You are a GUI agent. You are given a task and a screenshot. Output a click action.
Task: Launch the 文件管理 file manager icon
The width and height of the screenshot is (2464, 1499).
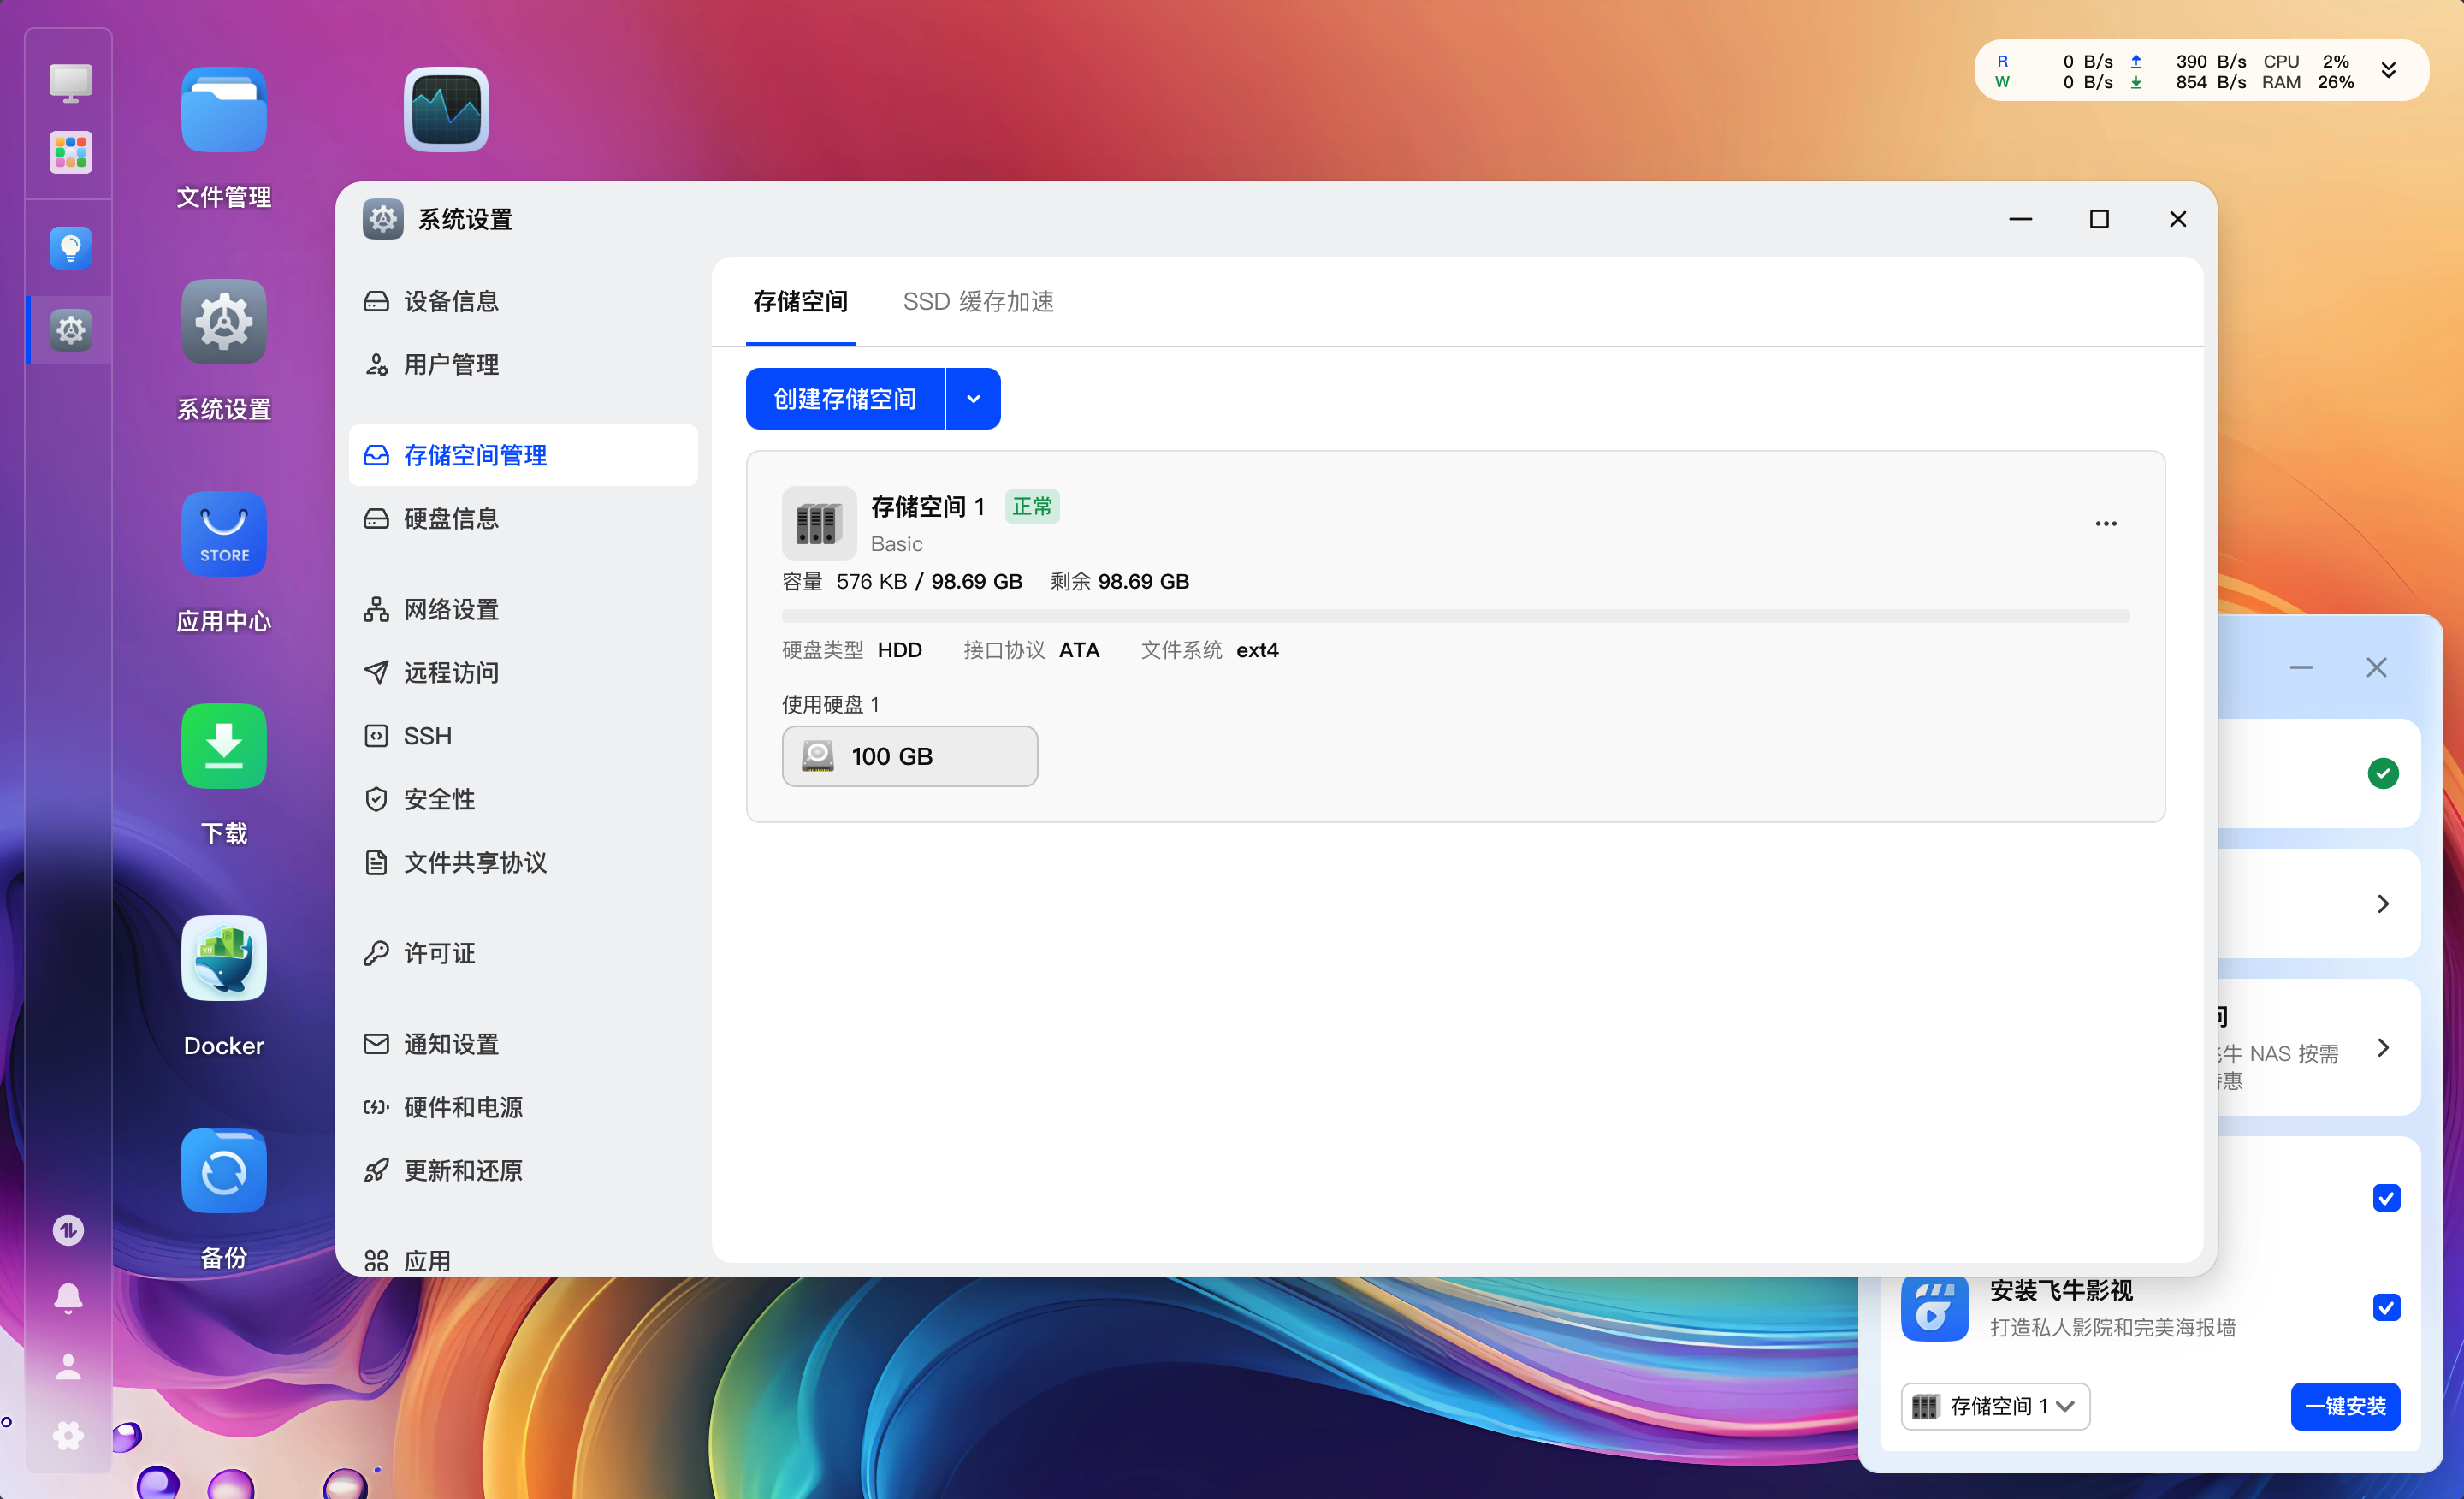click(223, 110)
